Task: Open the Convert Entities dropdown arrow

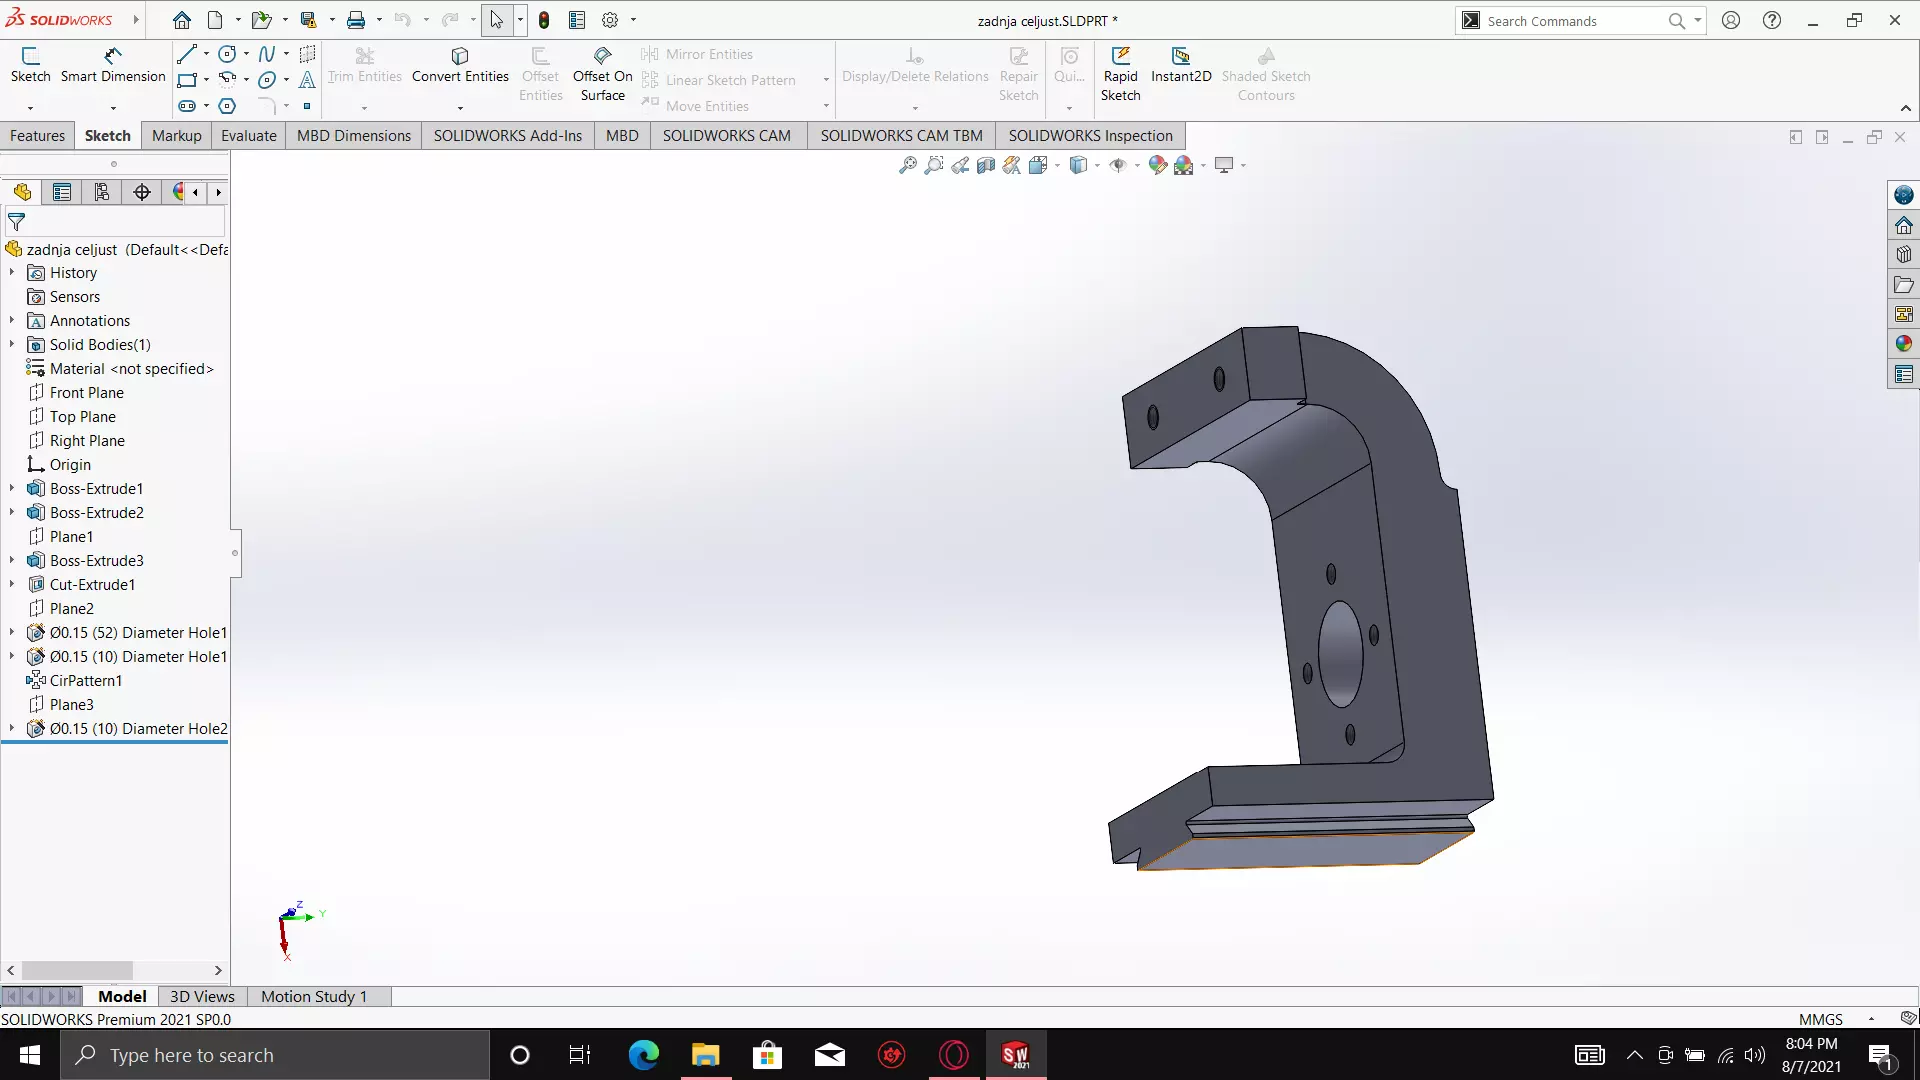Action: [x=460, y=107]
